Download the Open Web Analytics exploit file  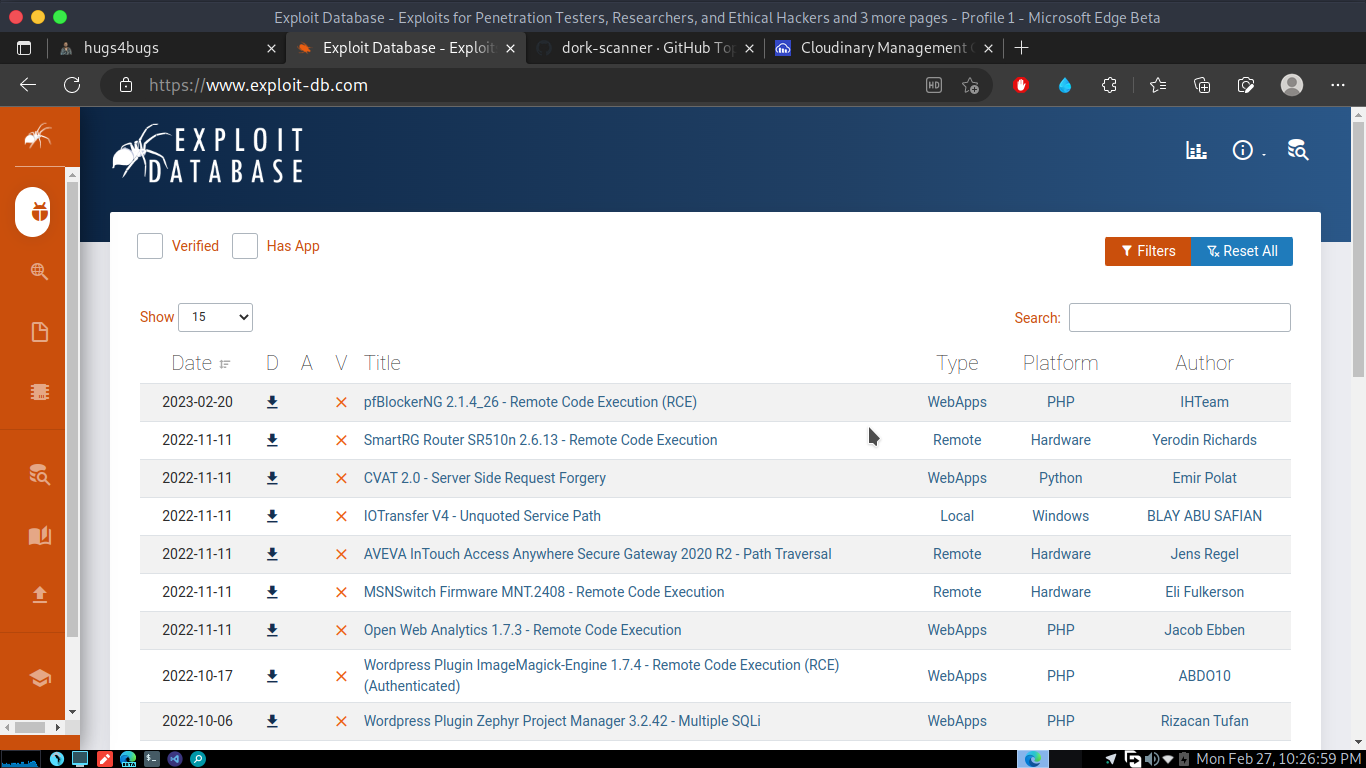272,630
